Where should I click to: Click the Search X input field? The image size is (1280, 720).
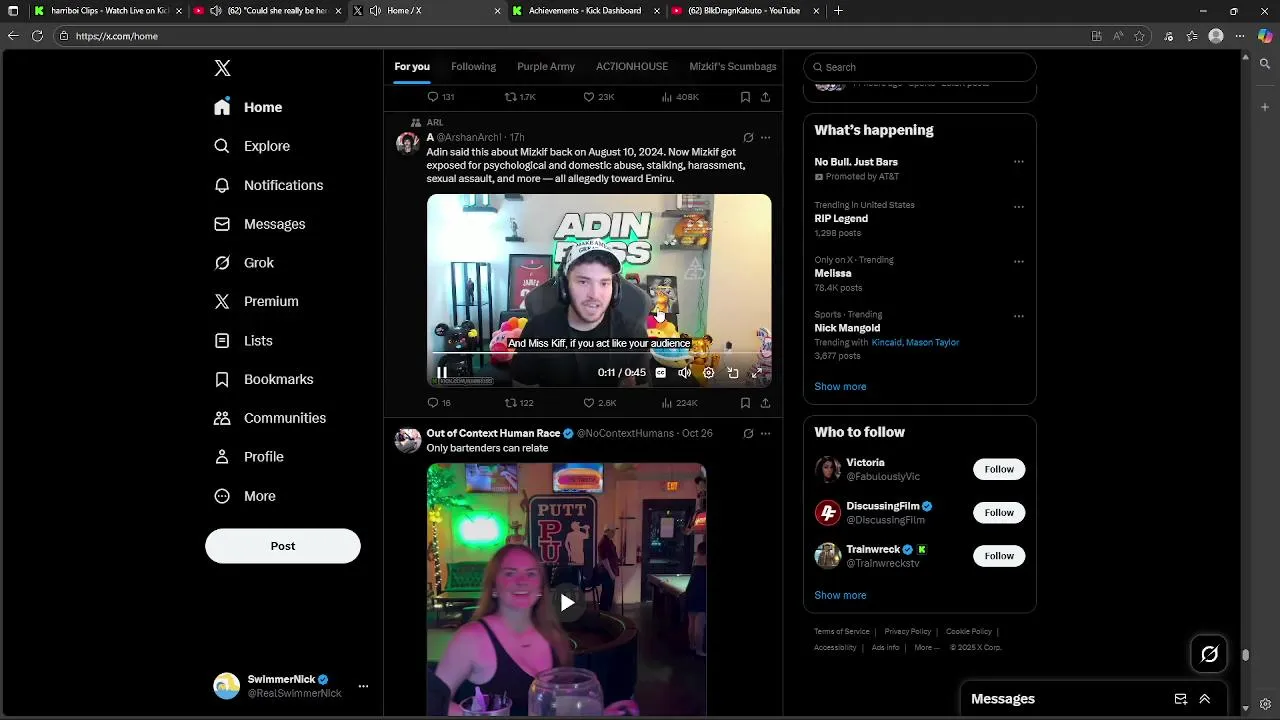coord(920,67)
